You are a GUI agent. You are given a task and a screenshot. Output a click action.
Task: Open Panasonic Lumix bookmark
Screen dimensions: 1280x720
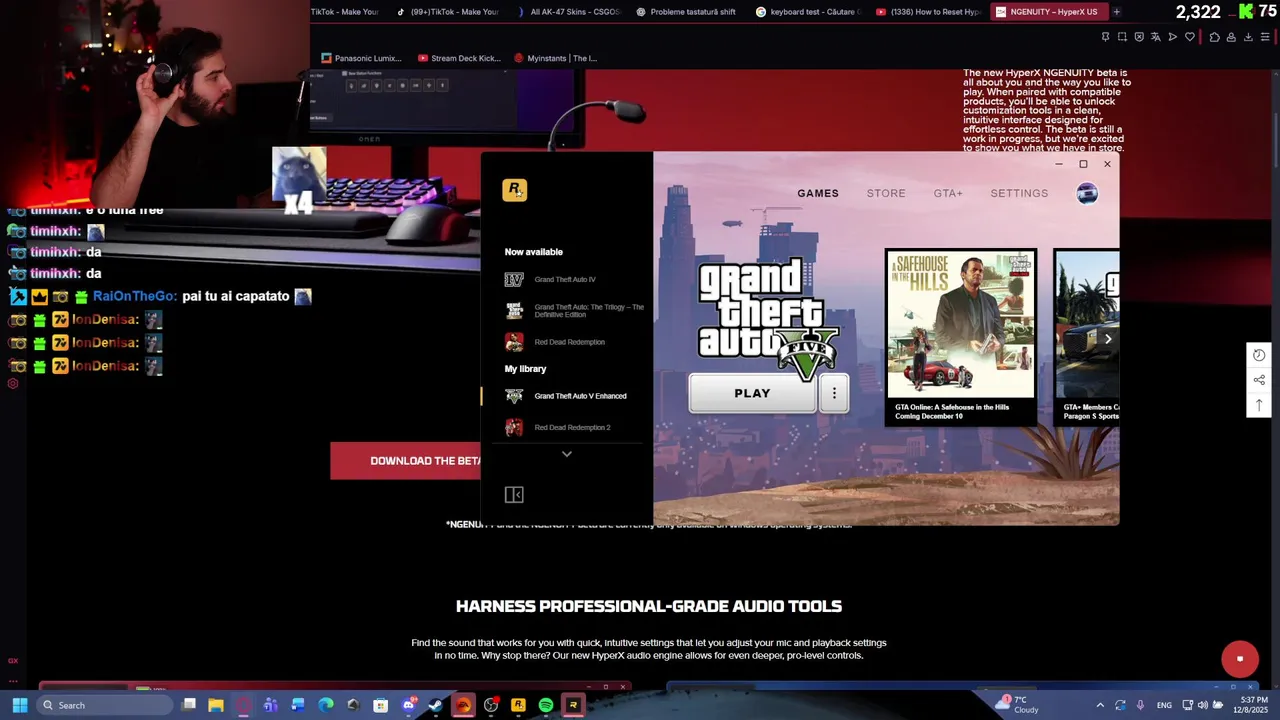tap(361, 58)
